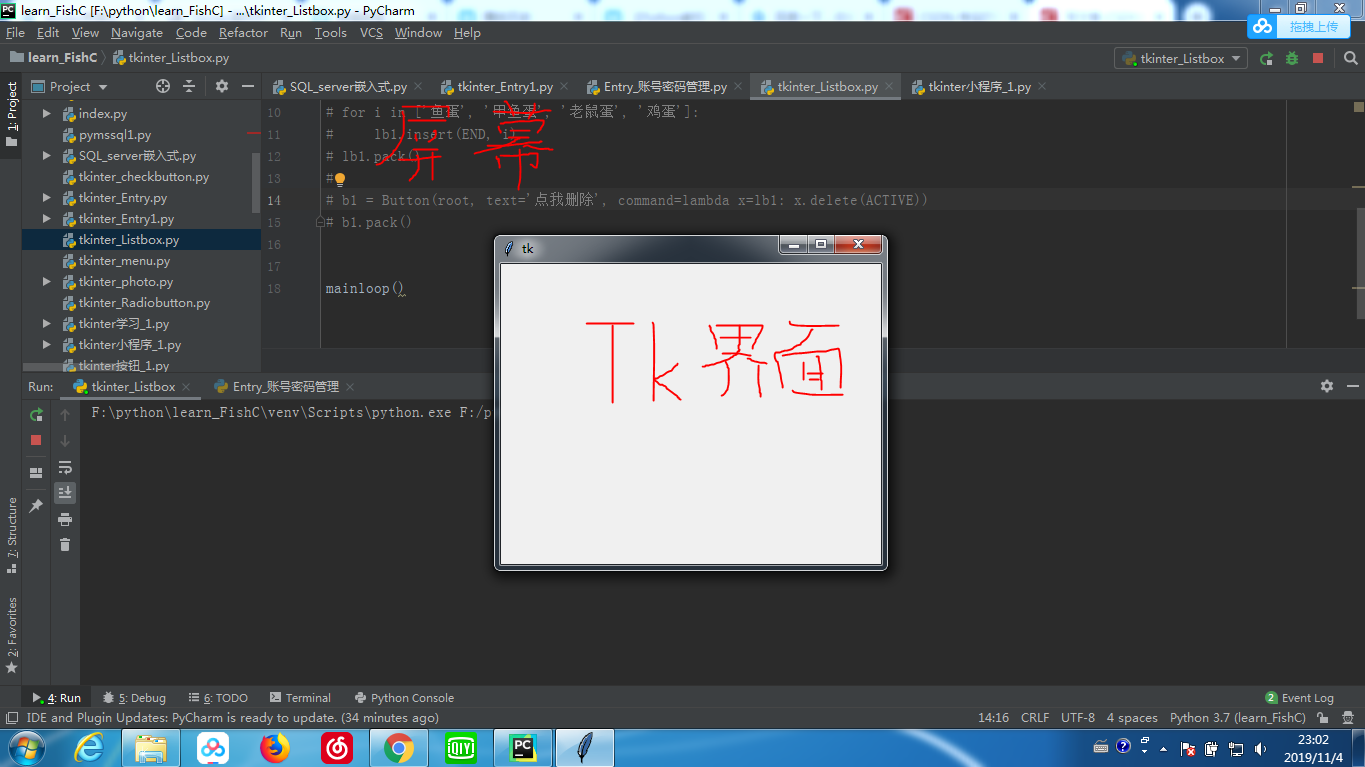Open the Project view dropdown
This screenshot has height=767, width=1365.
coord(69,86)
